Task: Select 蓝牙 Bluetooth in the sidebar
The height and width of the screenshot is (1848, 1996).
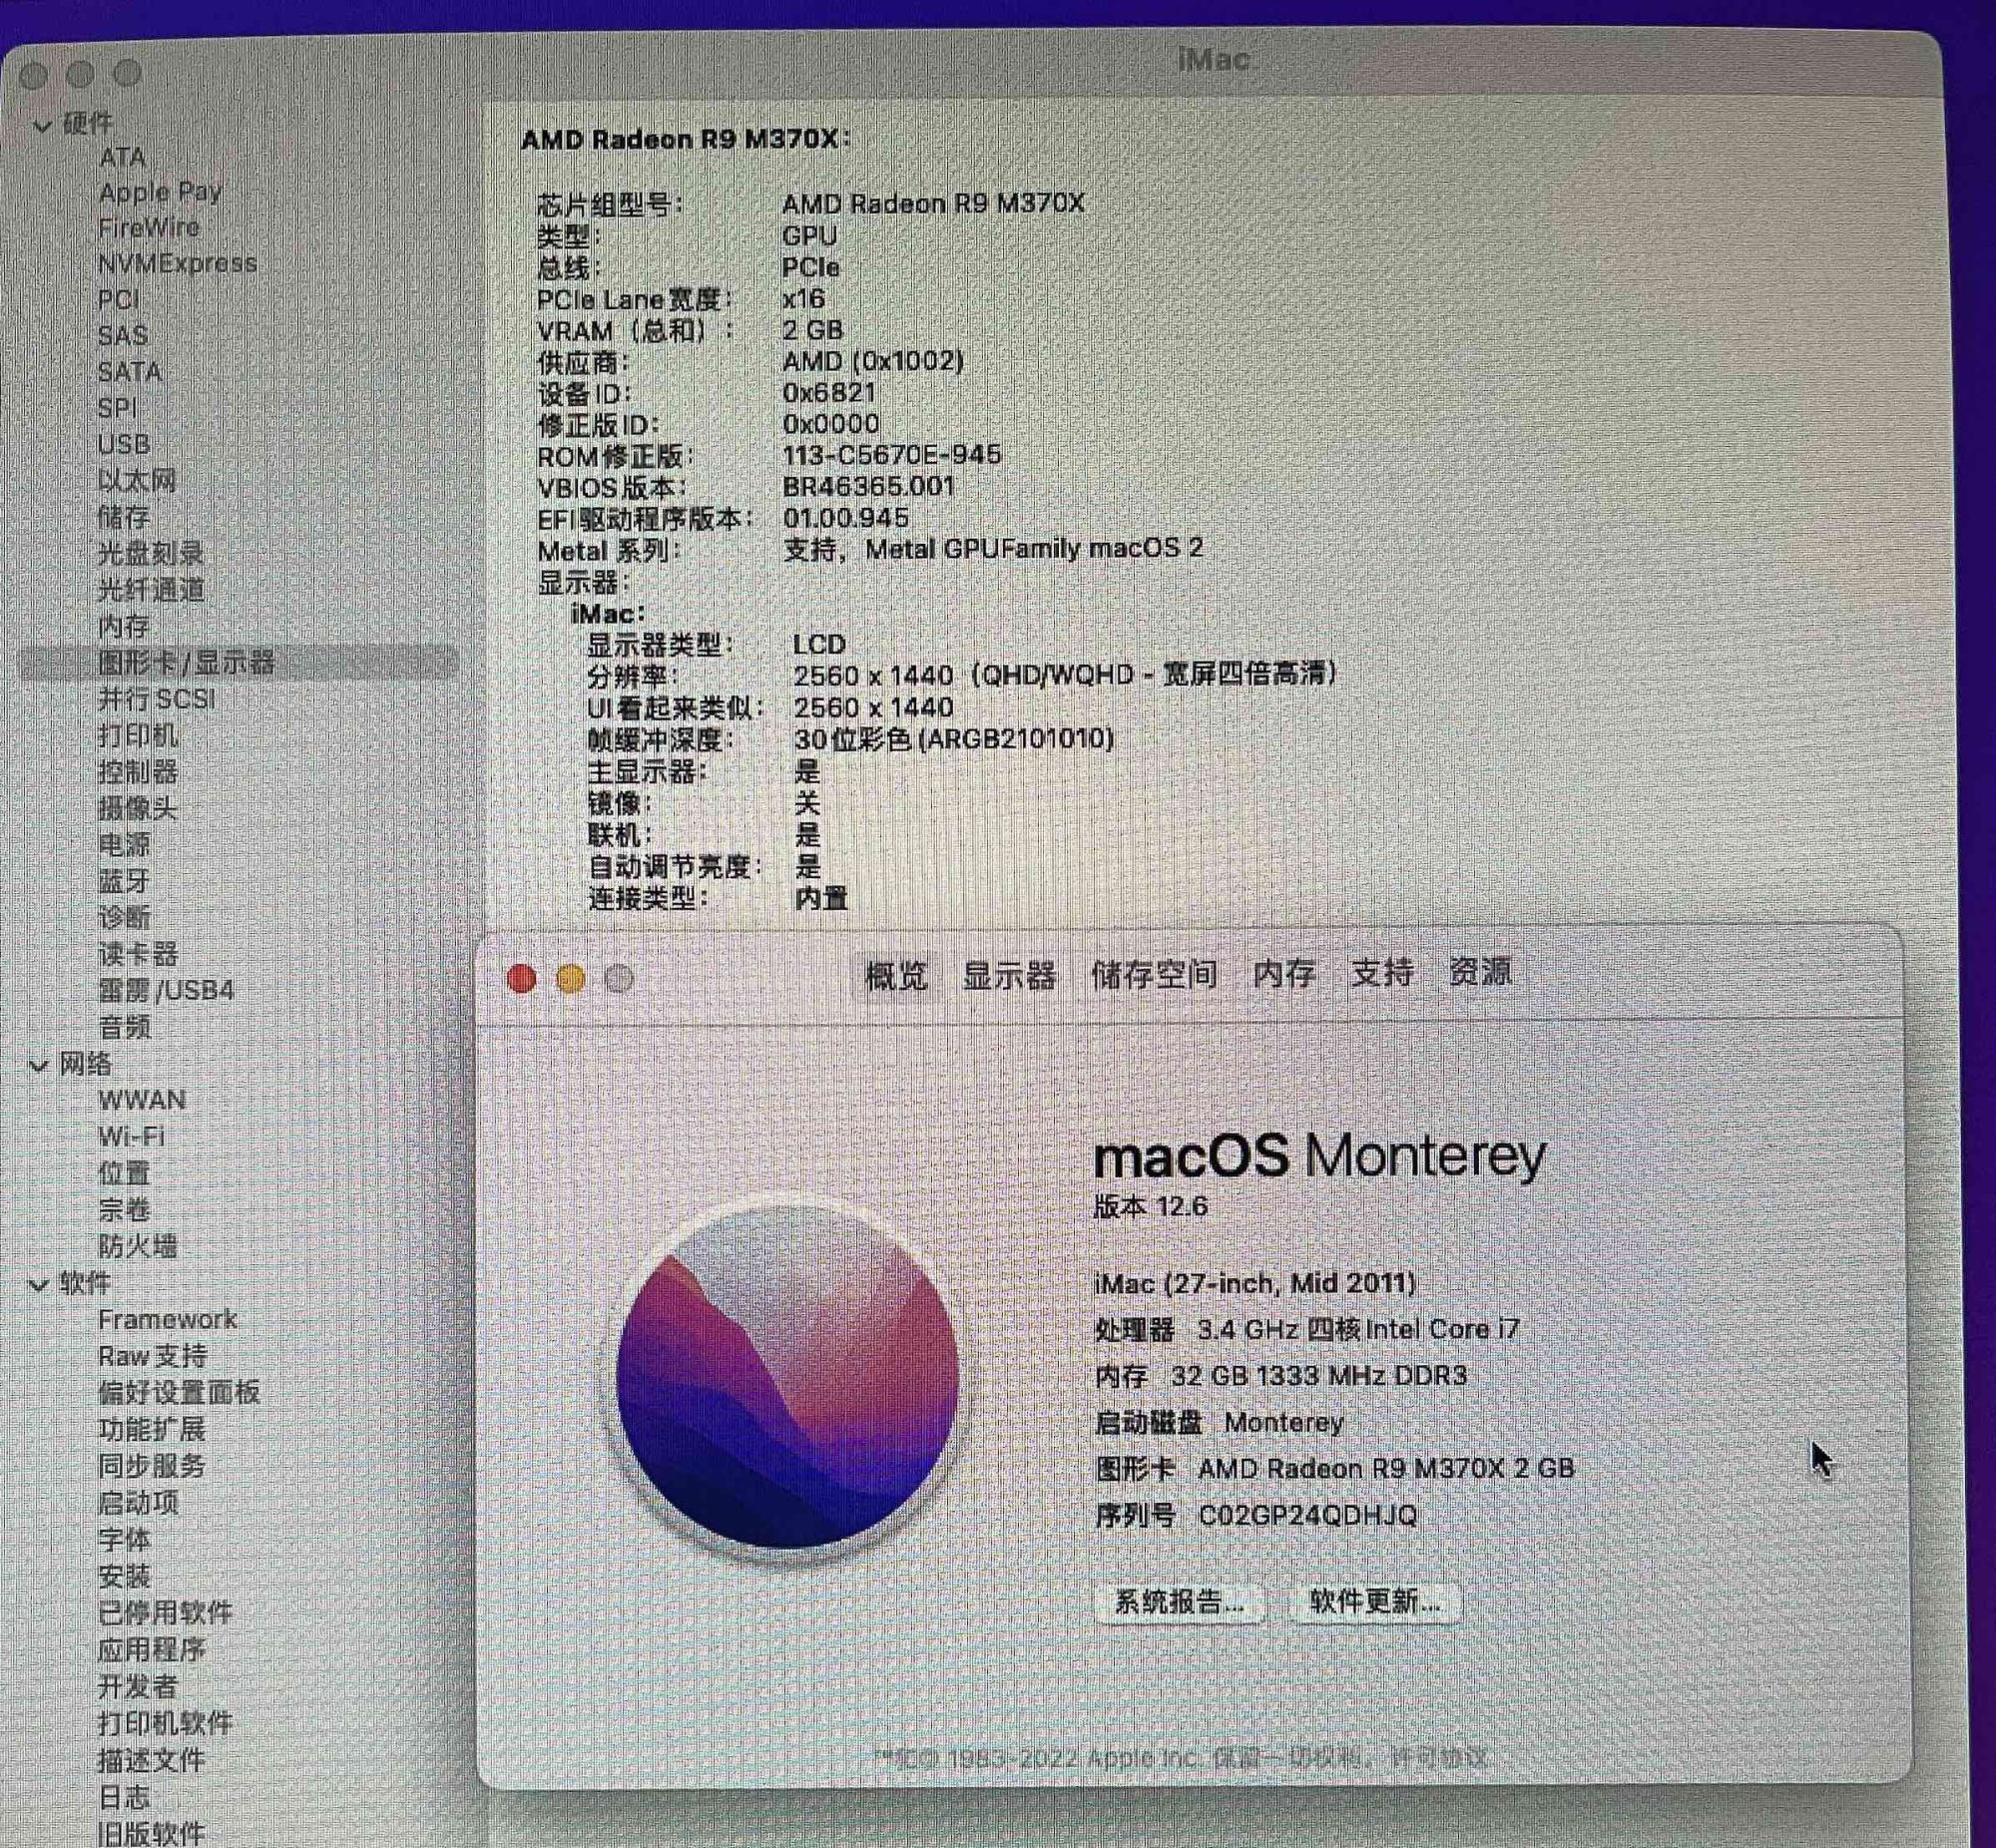Action: pyautogui.click(x=124, y=881)
